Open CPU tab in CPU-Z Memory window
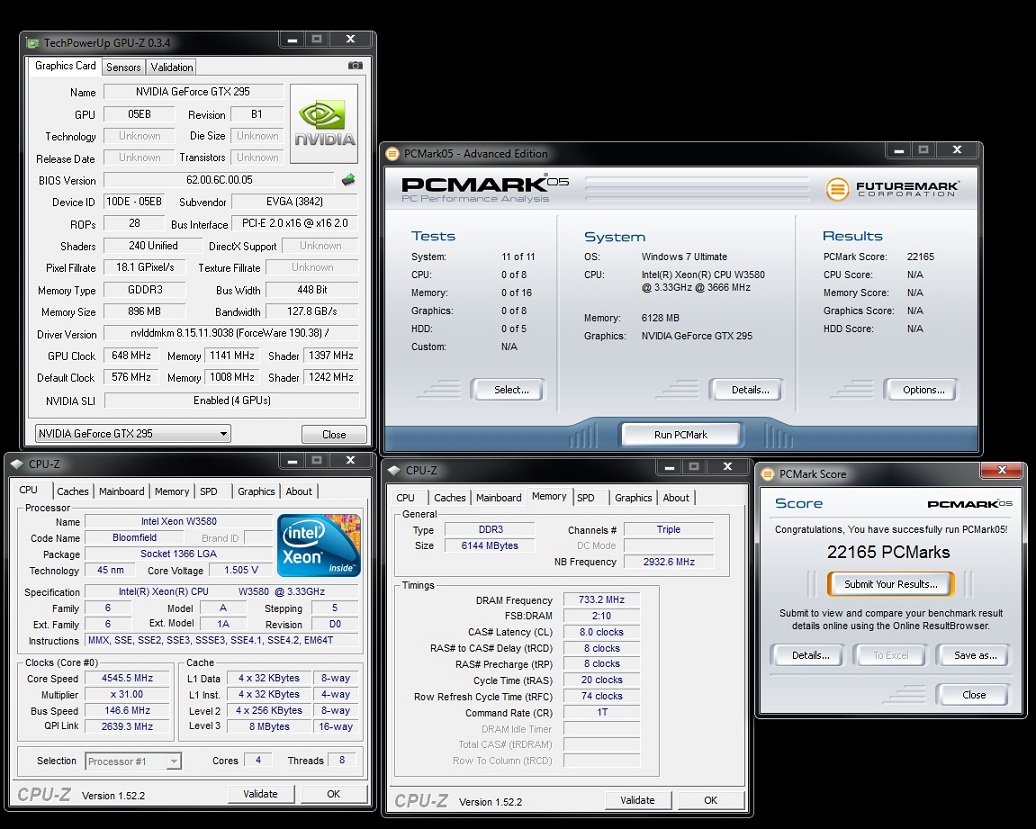Image resolution: width=1036 pixels, height=829 pixels. [x=406, y=498]
